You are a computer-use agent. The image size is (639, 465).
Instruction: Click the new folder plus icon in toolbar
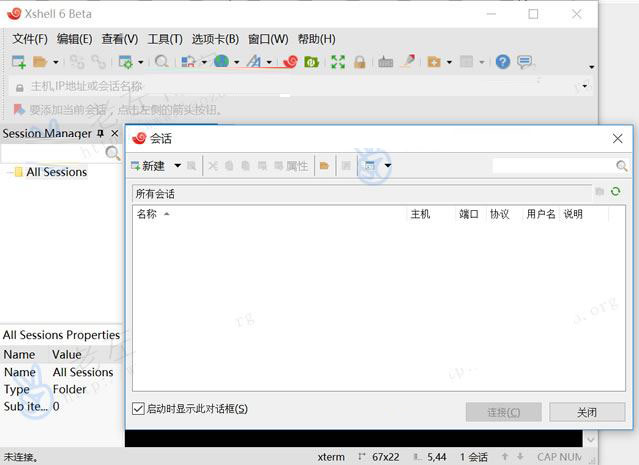[x=434, y=62]
